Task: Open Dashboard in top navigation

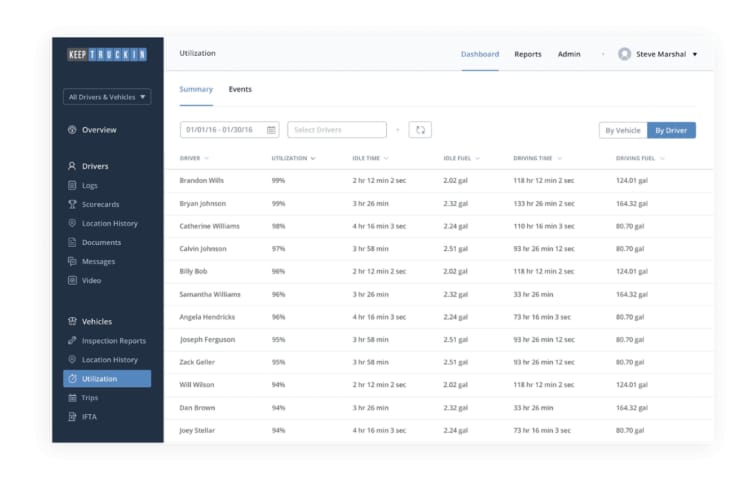Action: 480,54
